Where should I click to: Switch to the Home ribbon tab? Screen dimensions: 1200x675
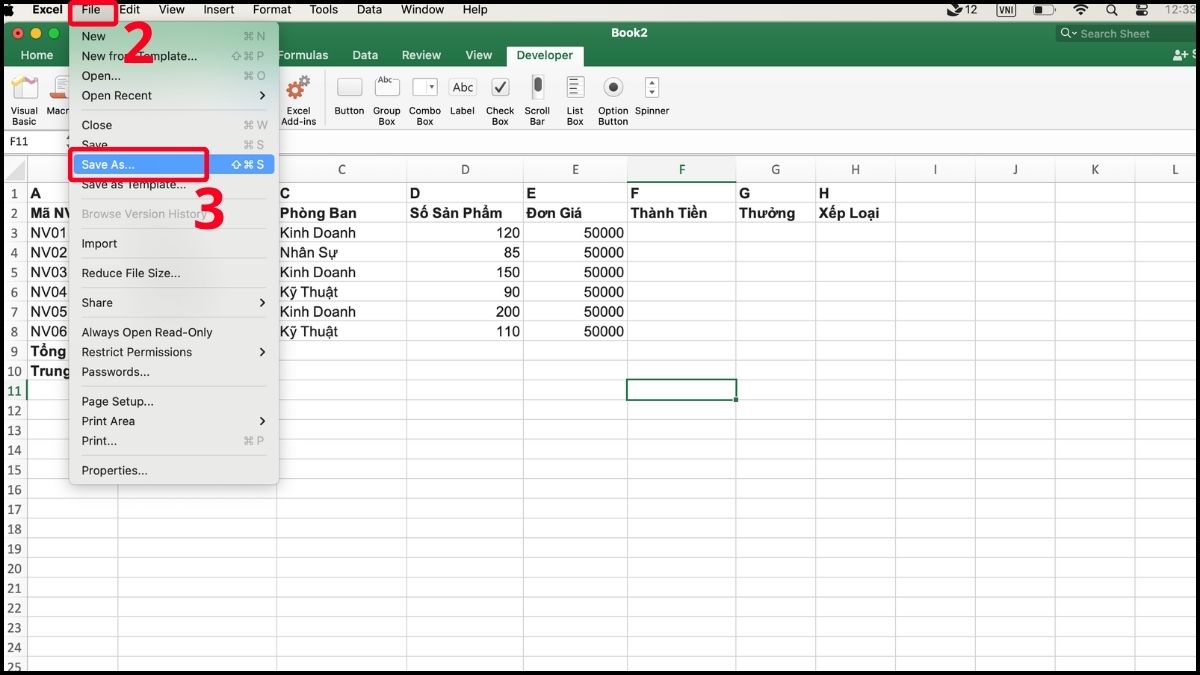[x=37, y=56]
